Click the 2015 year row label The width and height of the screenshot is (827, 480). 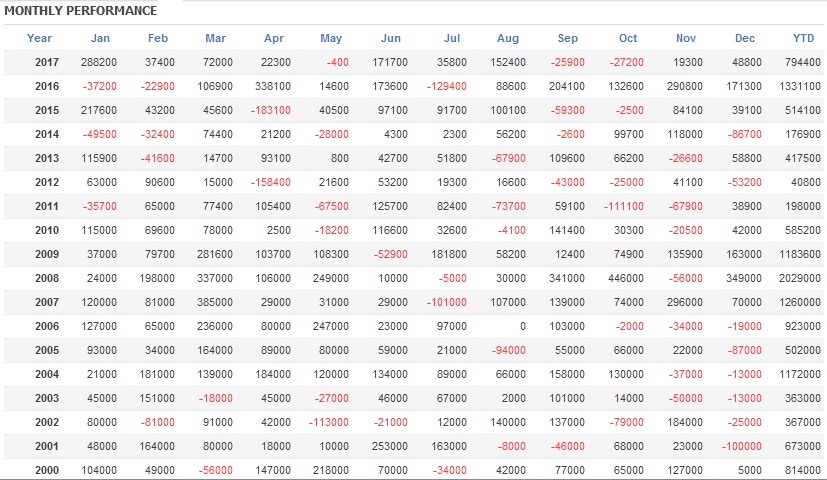coord(46,110)
